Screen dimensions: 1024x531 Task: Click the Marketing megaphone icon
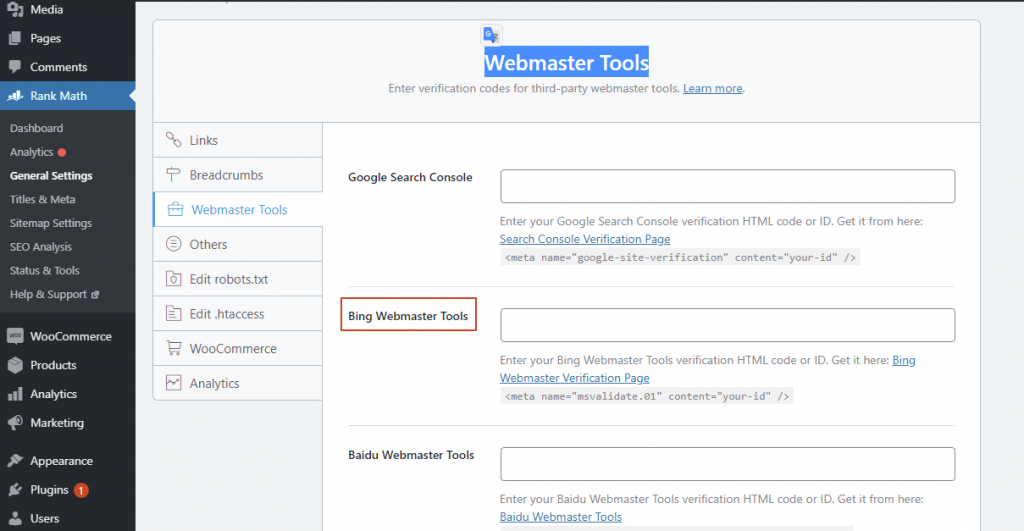[15, 423]
